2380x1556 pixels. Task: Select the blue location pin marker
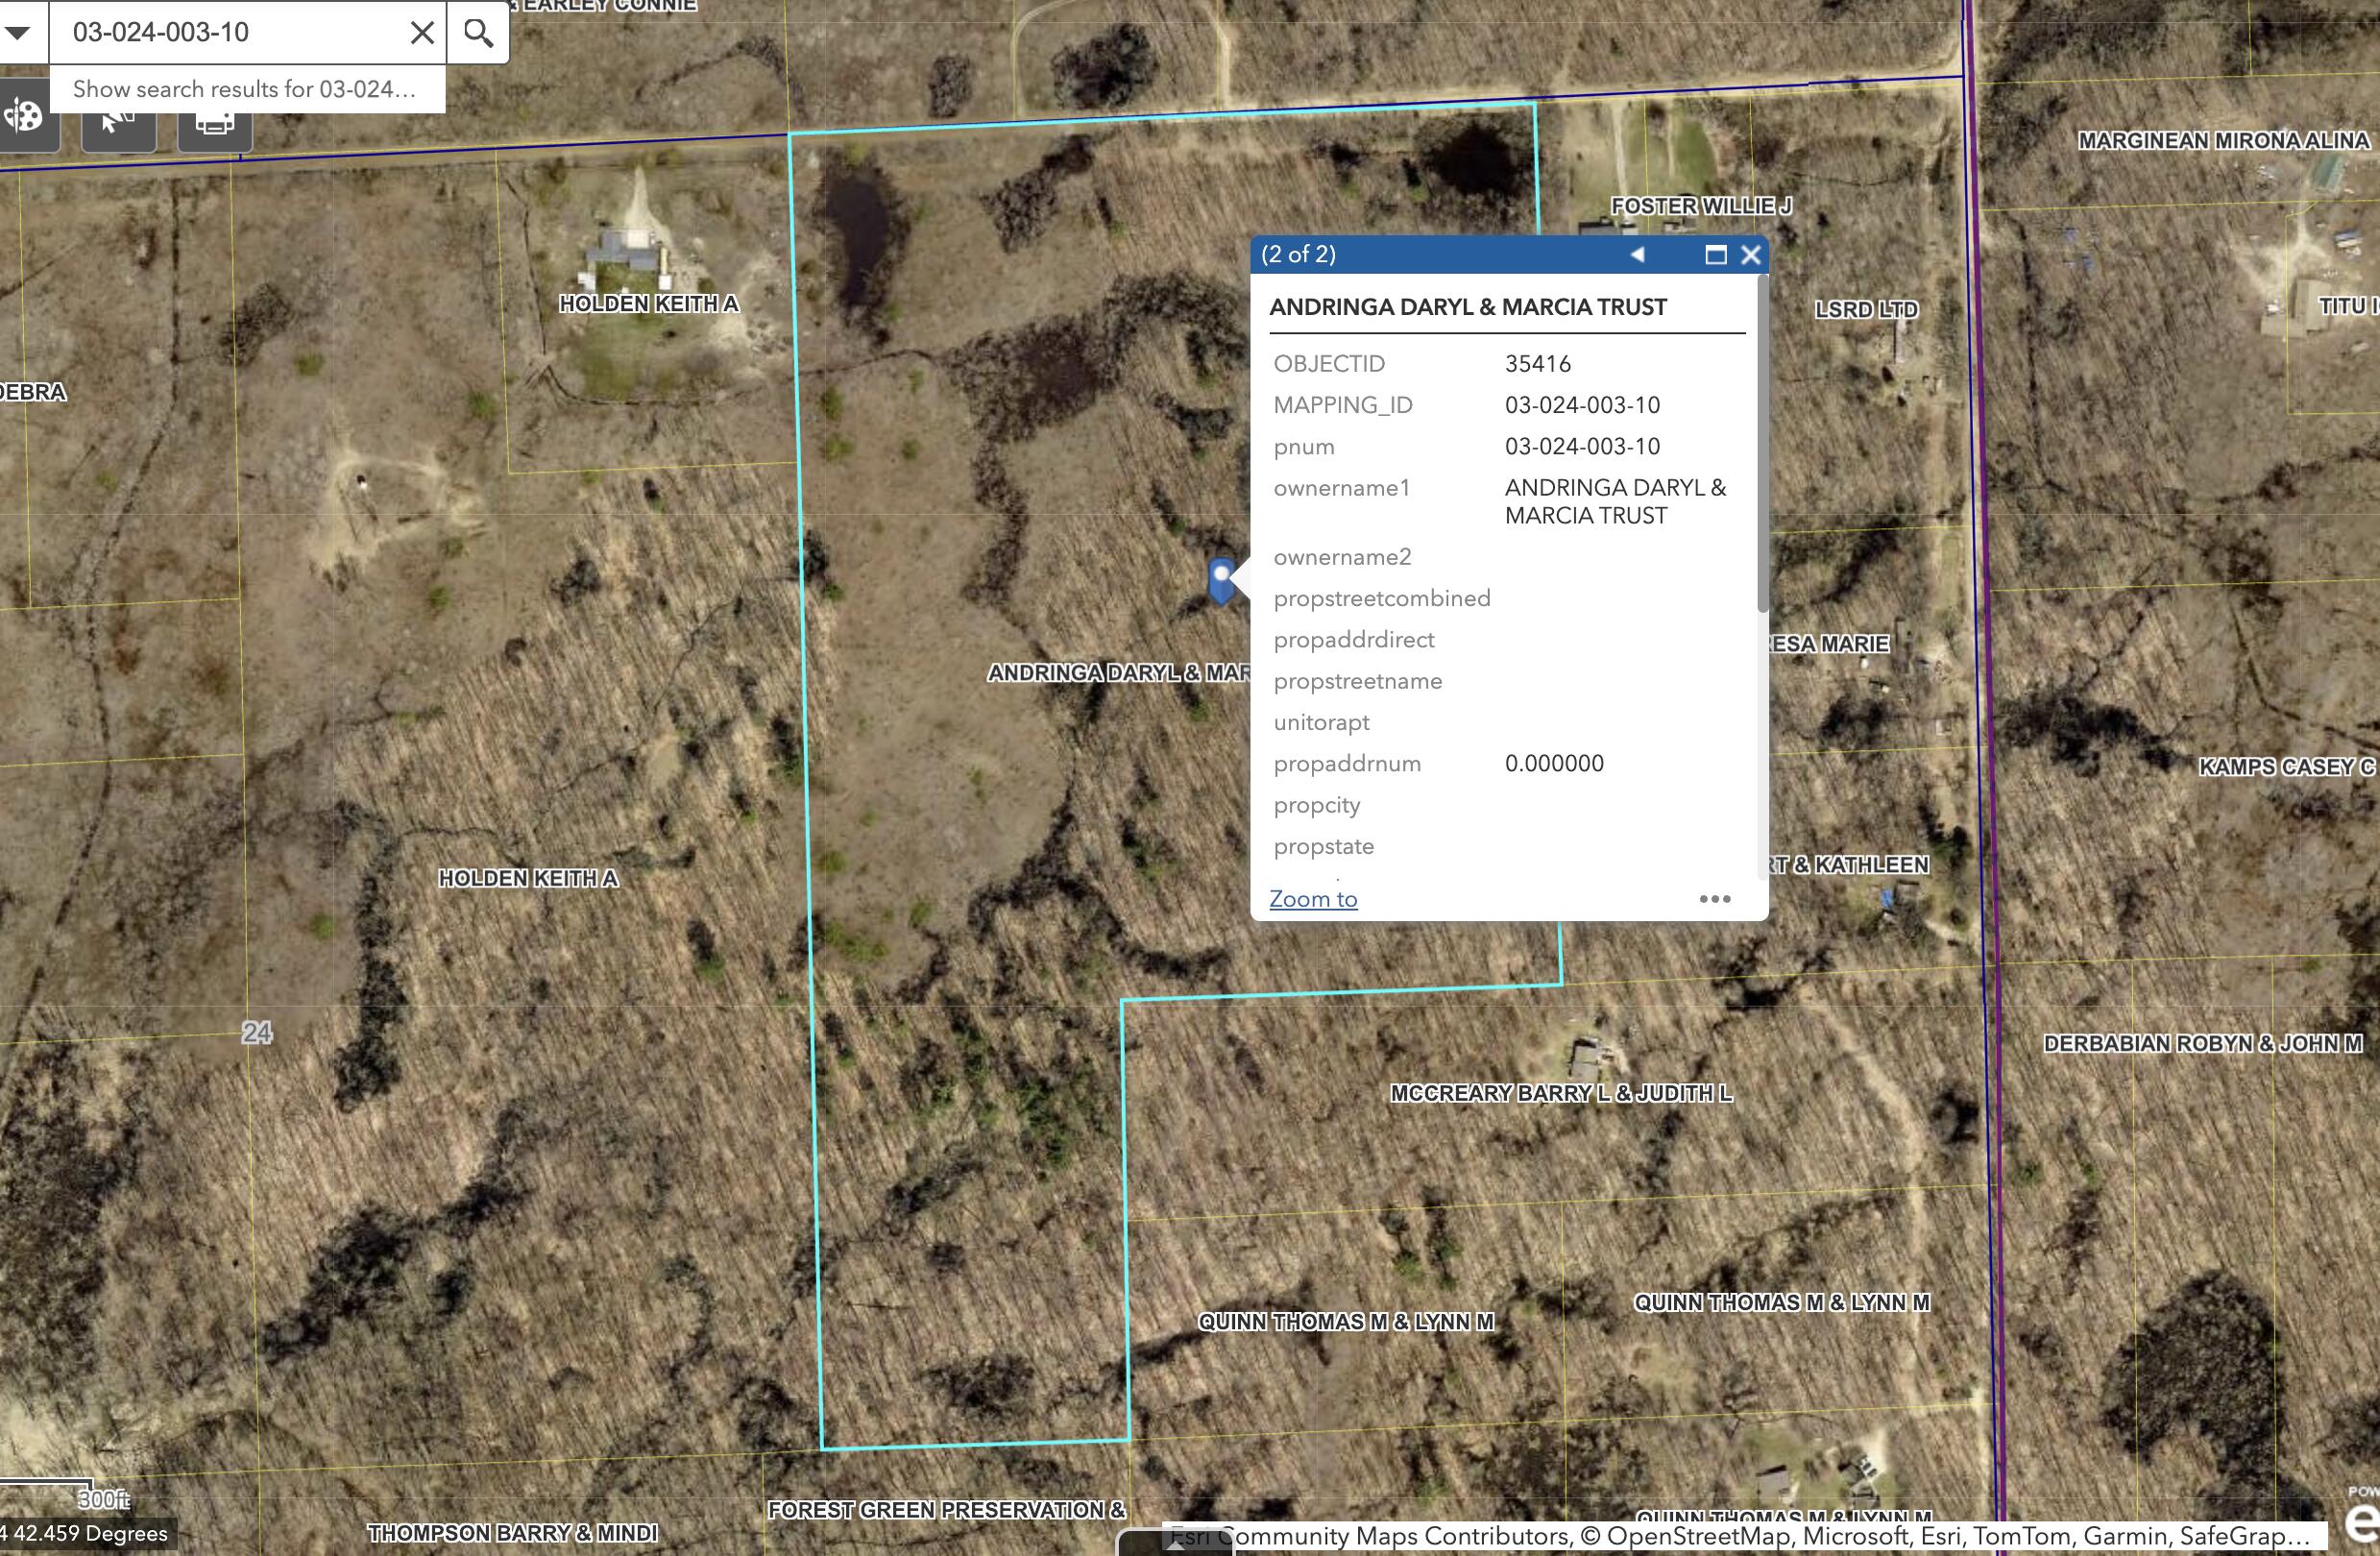1221,580
